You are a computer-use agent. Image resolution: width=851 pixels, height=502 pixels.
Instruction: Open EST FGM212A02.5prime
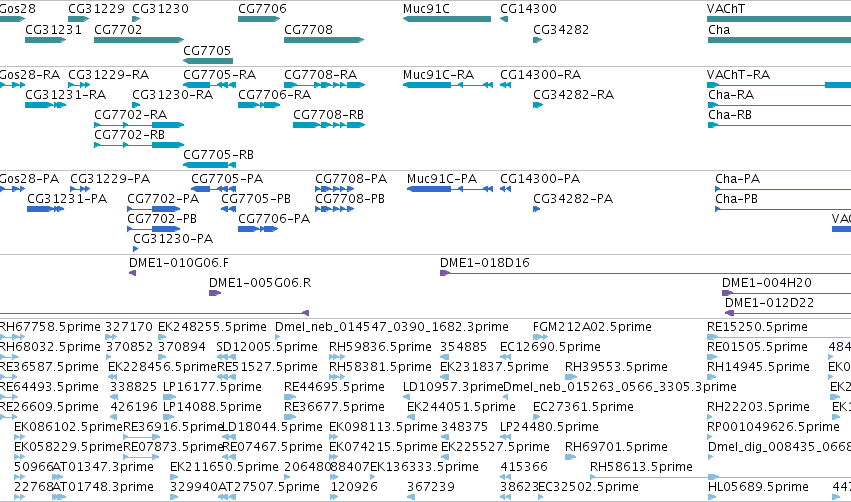540,337
